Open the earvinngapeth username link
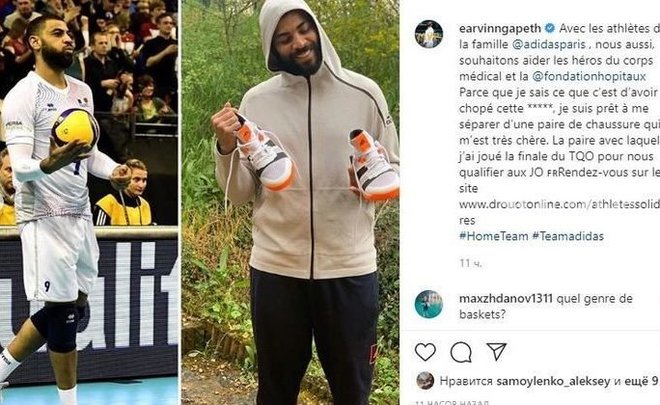Viewport: 660px width, 405px height. [x=500, y=29]
